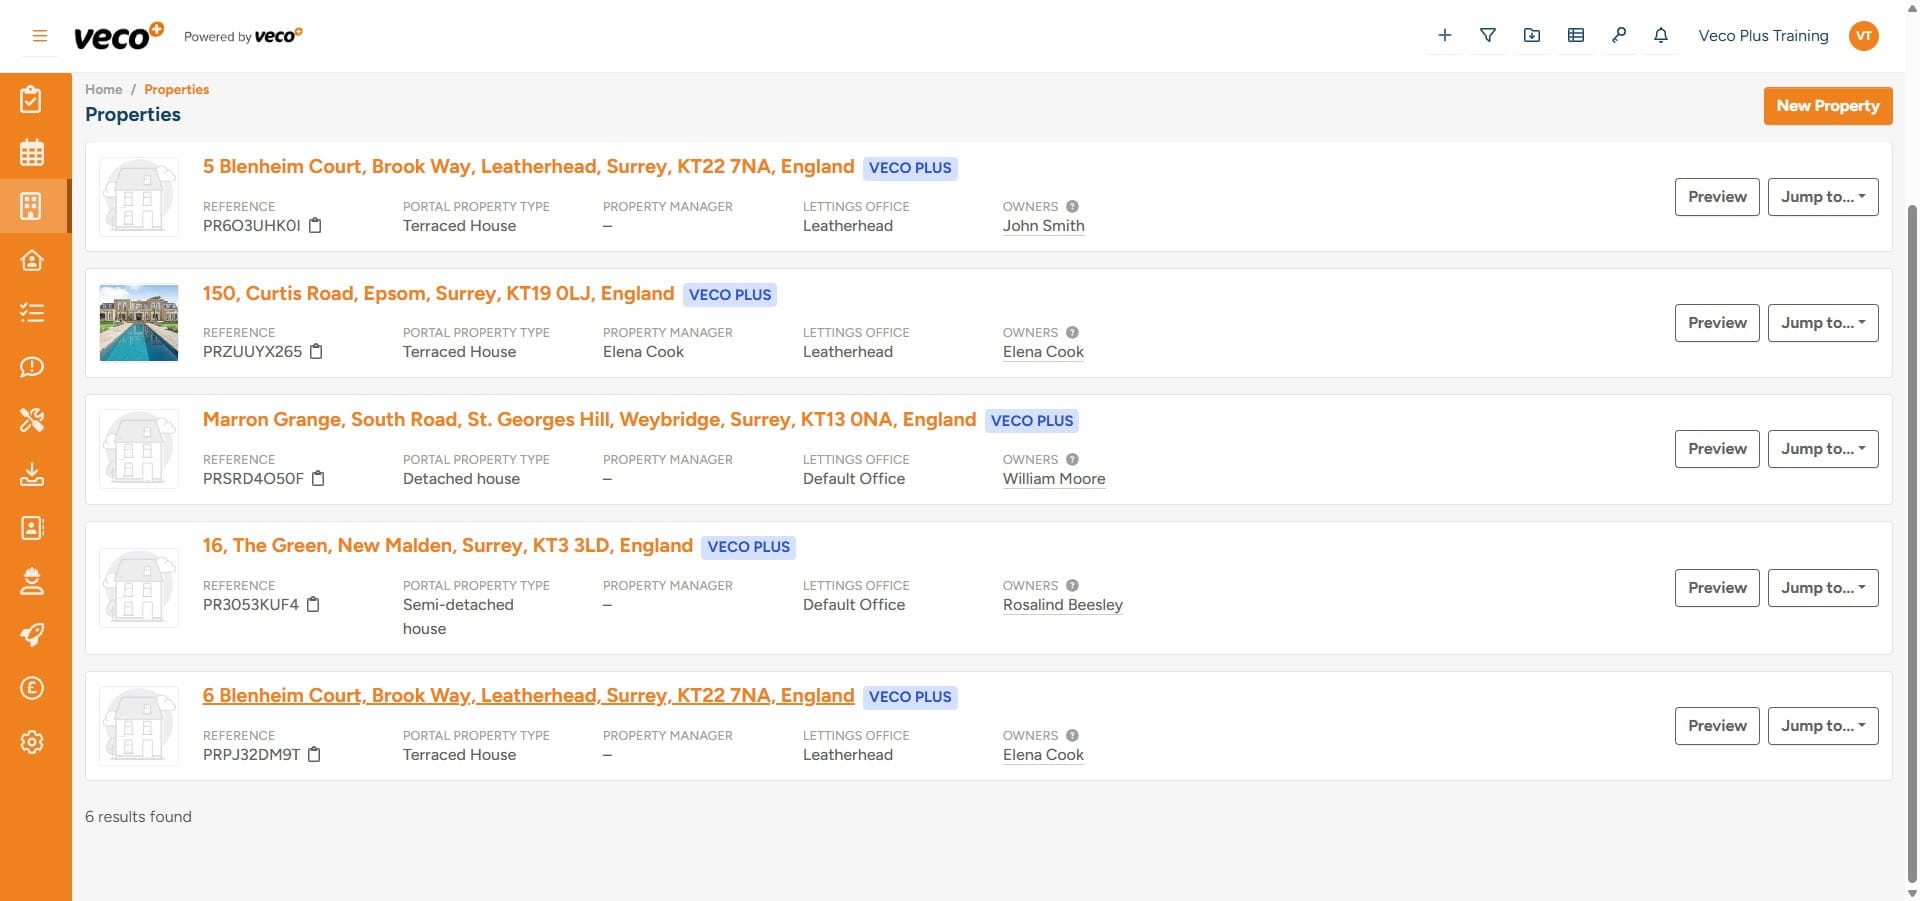Expand Jump to for 5 Blenheim Court
The height and width of the screenshot is (901, 1920).
coord(1822,197)
